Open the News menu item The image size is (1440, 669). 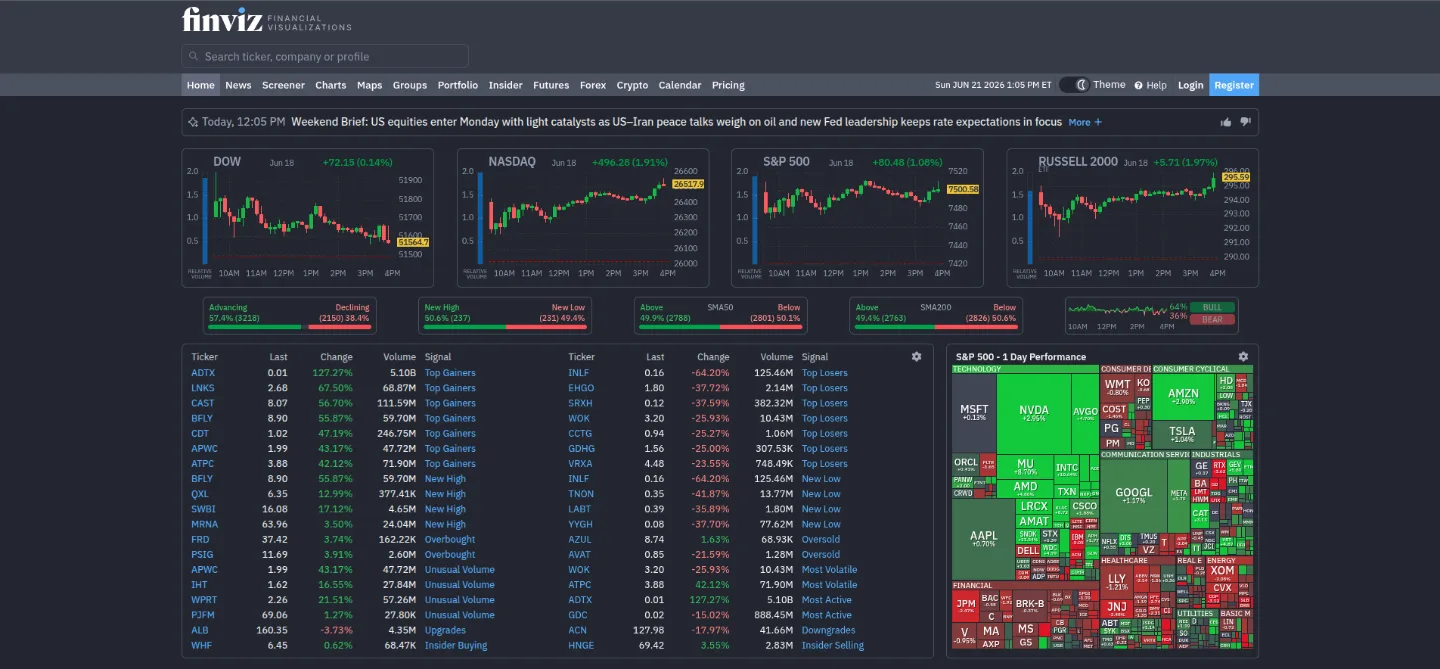[238, 85]
